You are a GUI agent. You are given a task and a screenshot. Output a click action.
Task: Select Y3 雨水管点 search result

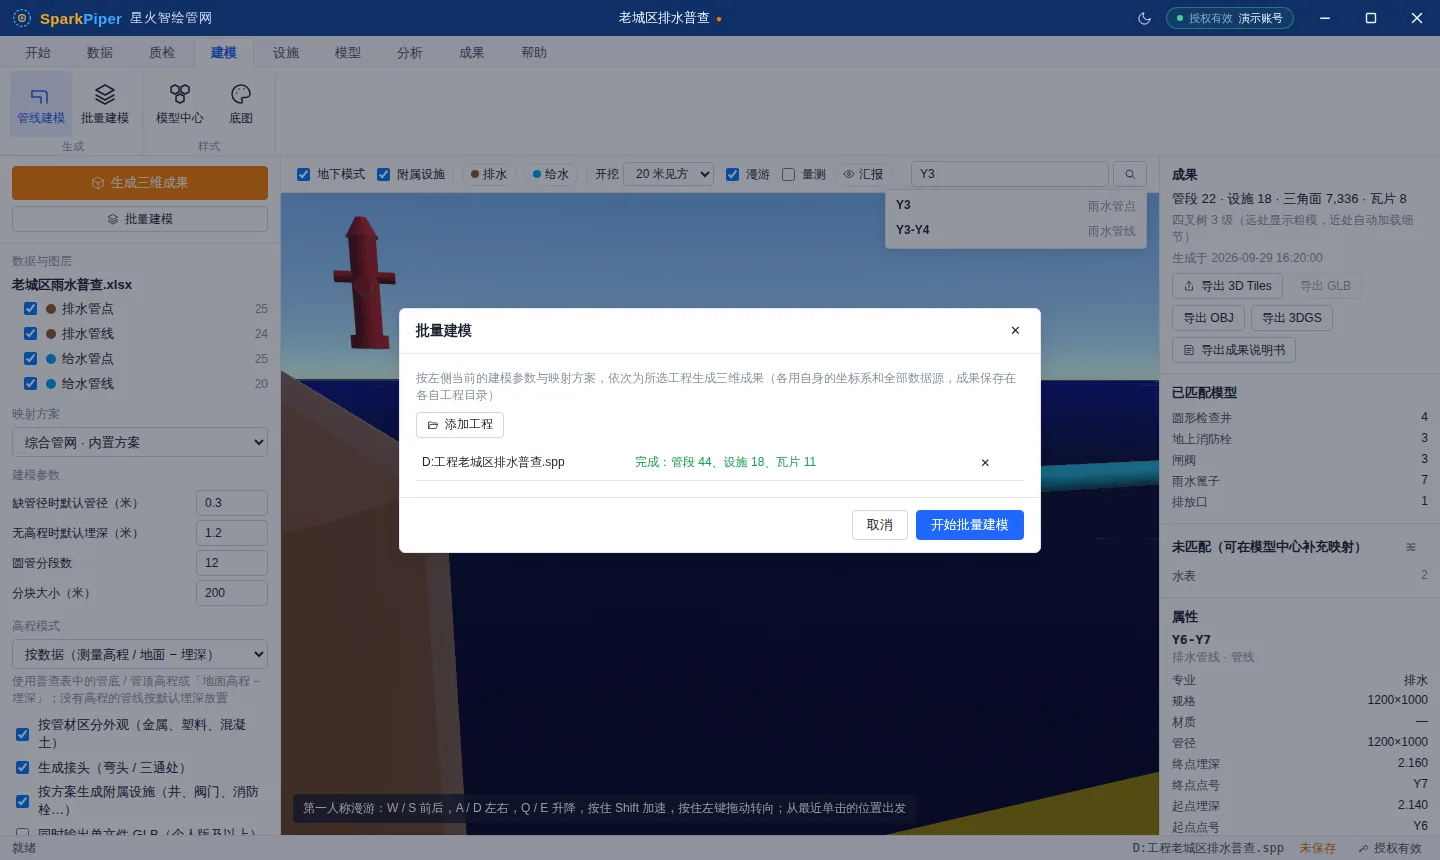coord(1016,205)
